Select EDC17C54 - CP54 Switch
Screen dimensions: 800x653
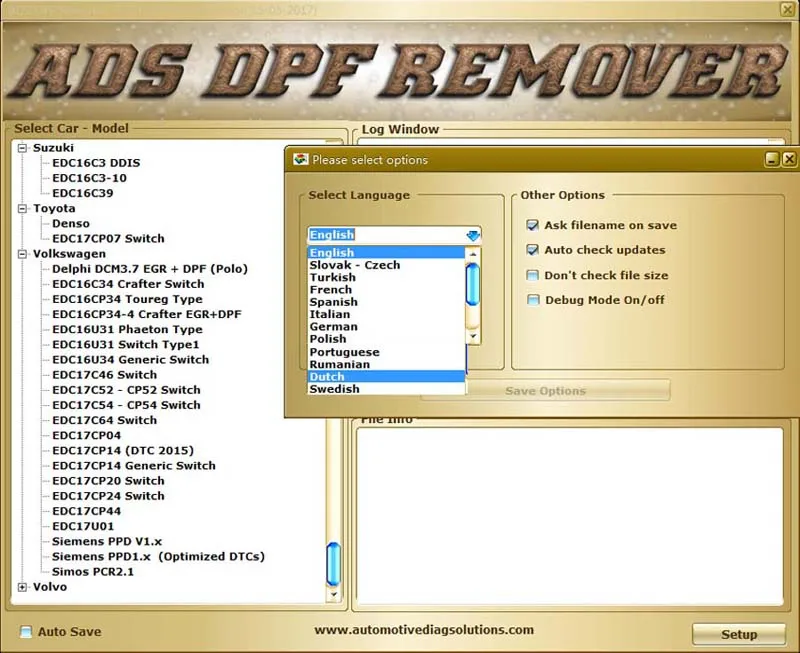(126, 405)
